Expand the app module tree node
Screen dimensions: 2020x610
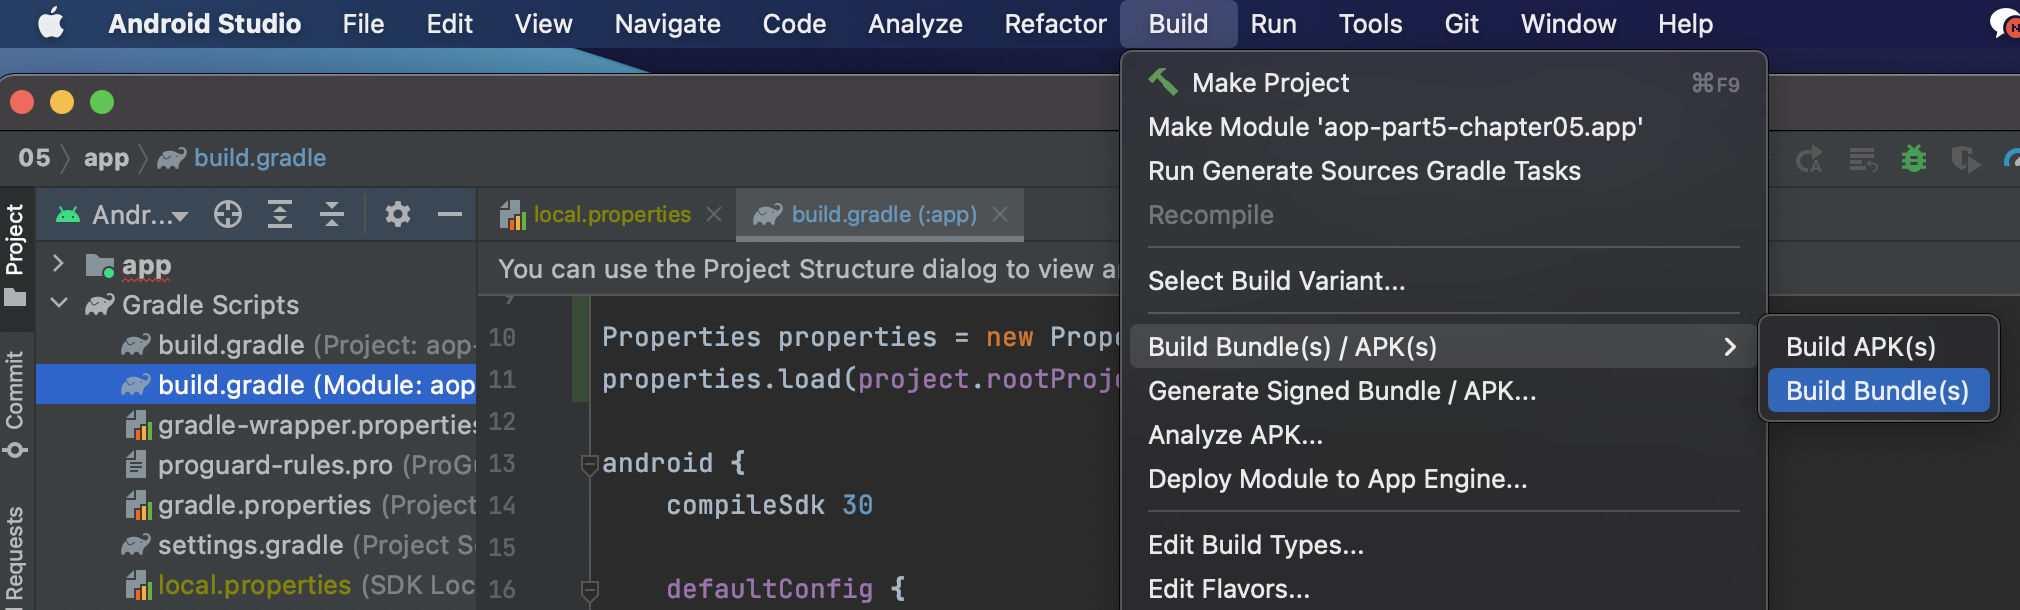(x=58, y=264)
